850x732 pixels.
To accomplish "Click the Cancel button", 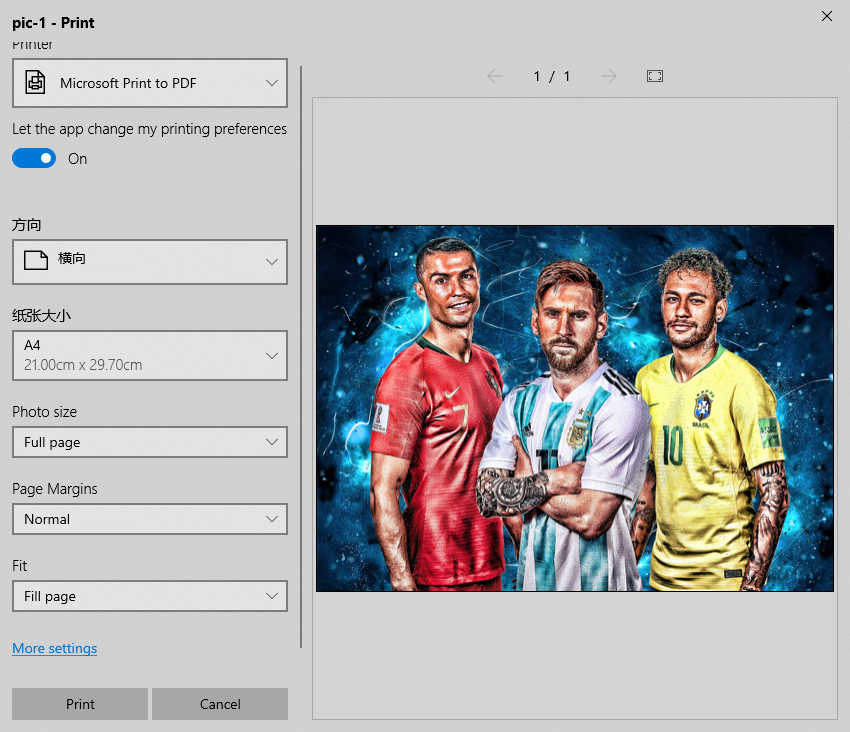I will click(x=220, y=704).
